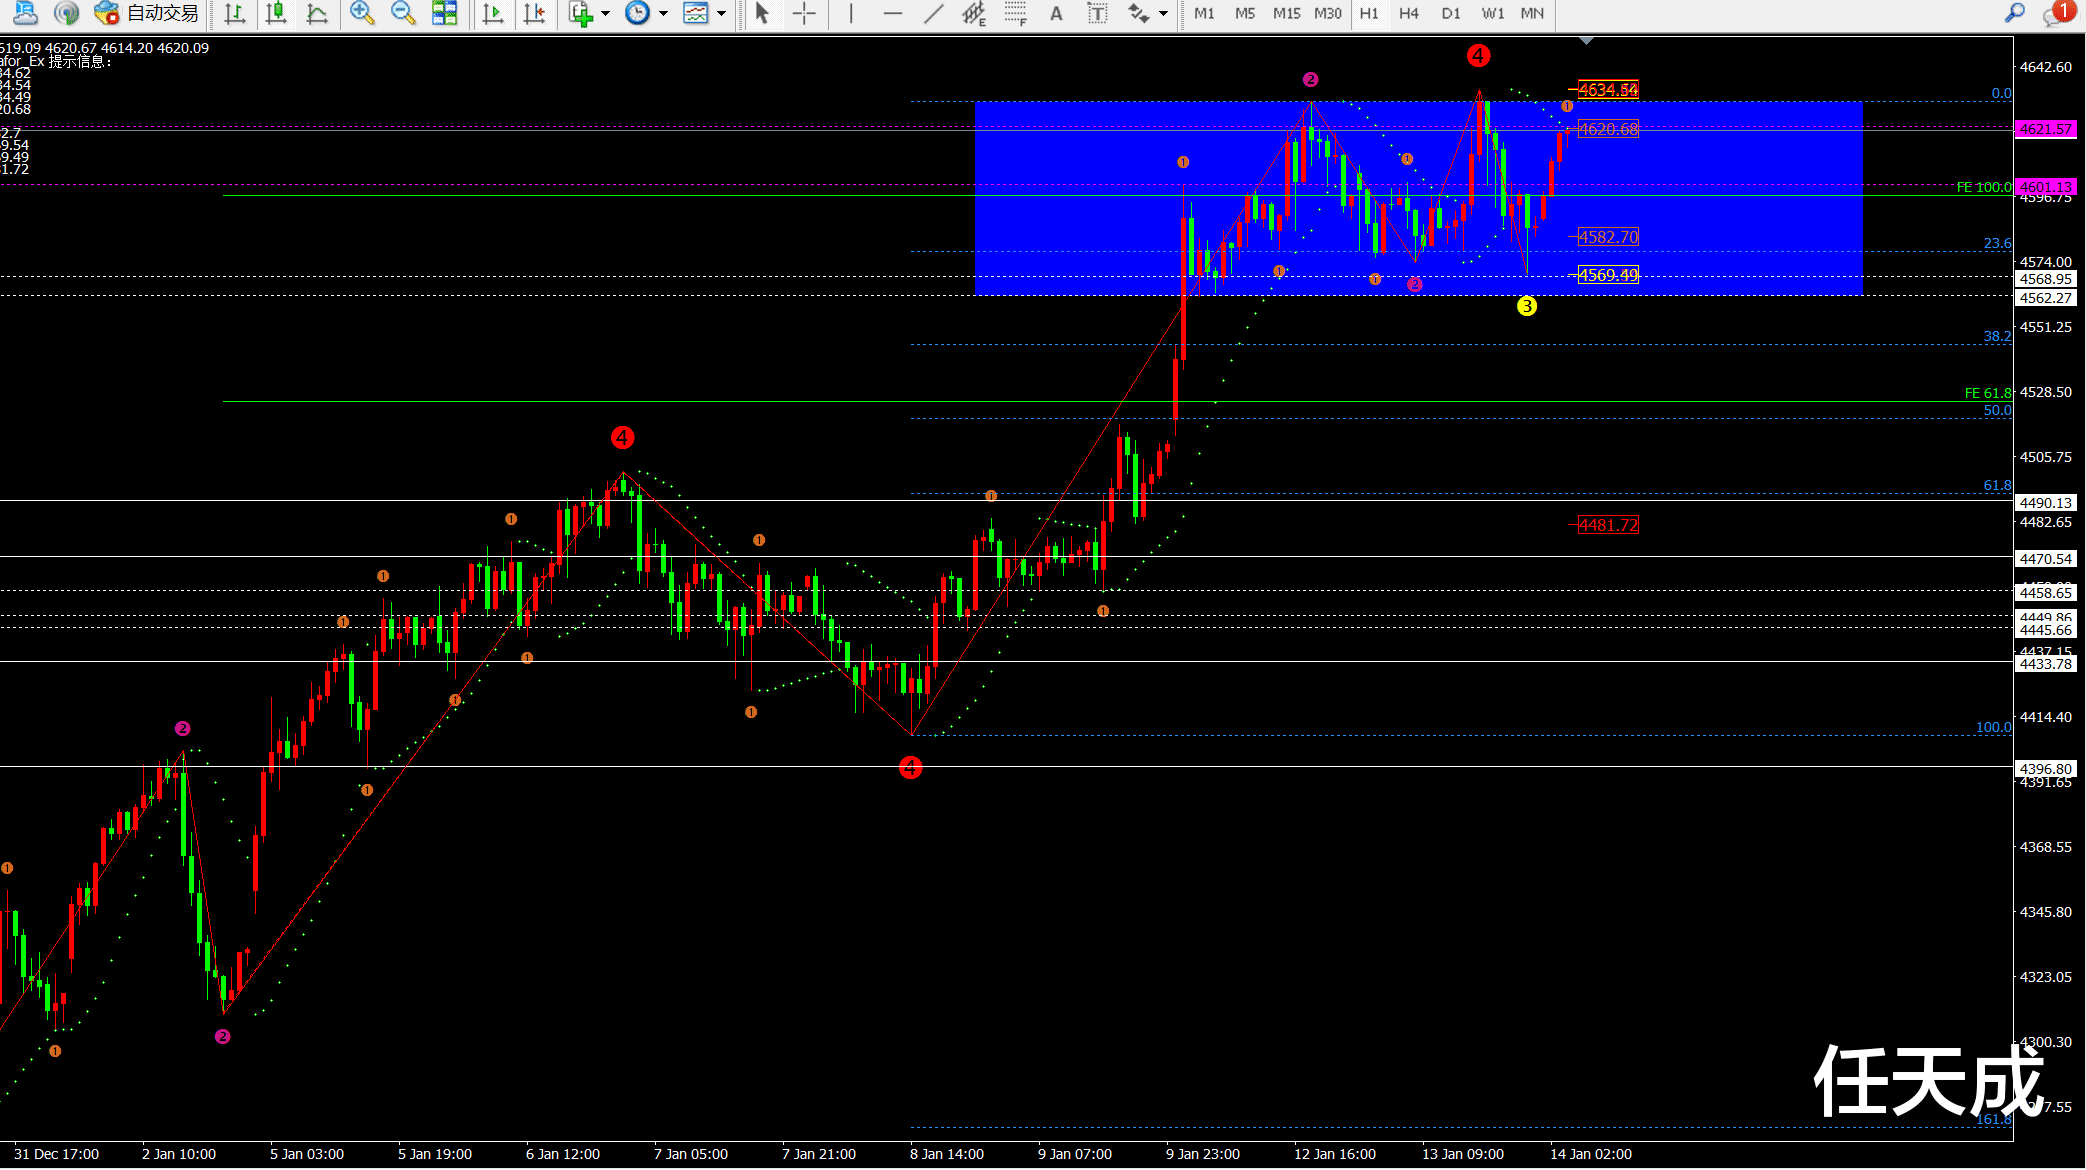
Task: Open the indicators list dropdown arrow
Action: (605, 14)
